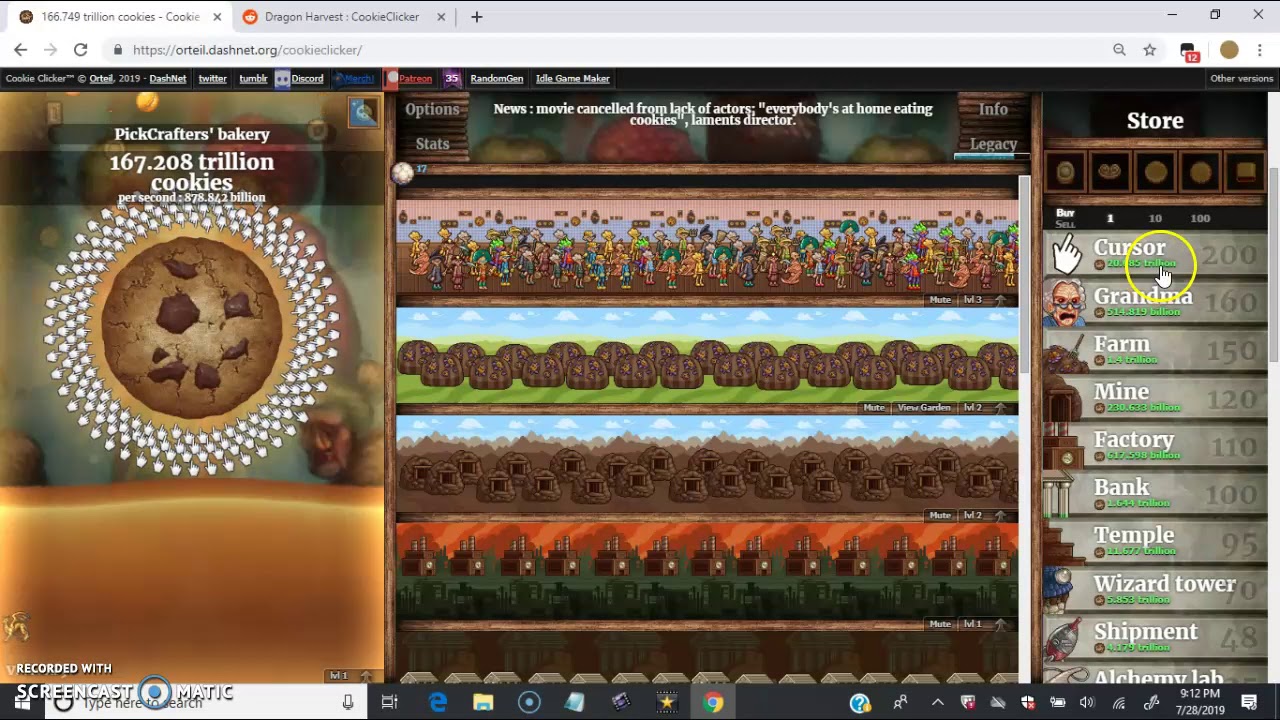Viewport: 1280px width, 720px height.
Task: Reload the page
Action: point(80,50)
